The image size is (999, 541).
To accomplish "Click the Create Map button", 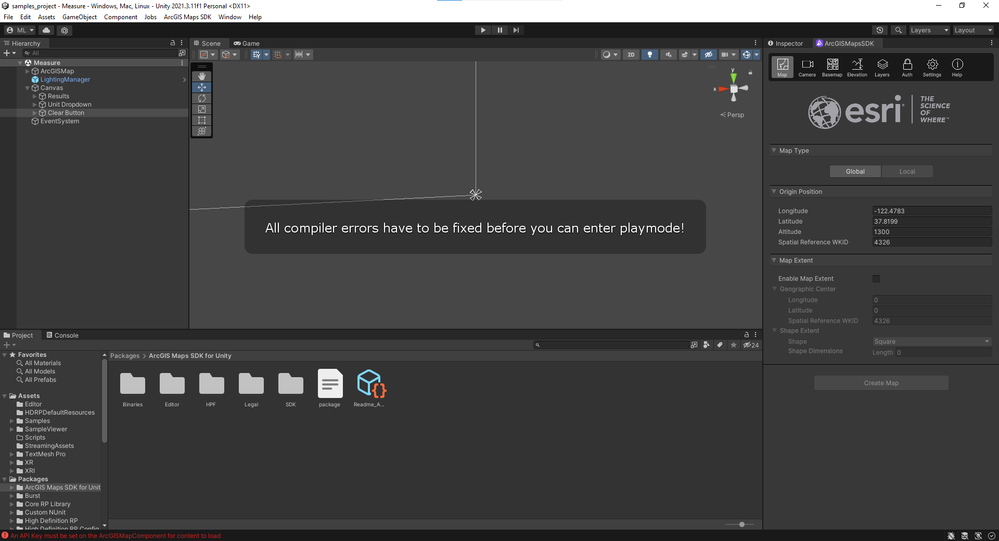I will click(881, 383).
